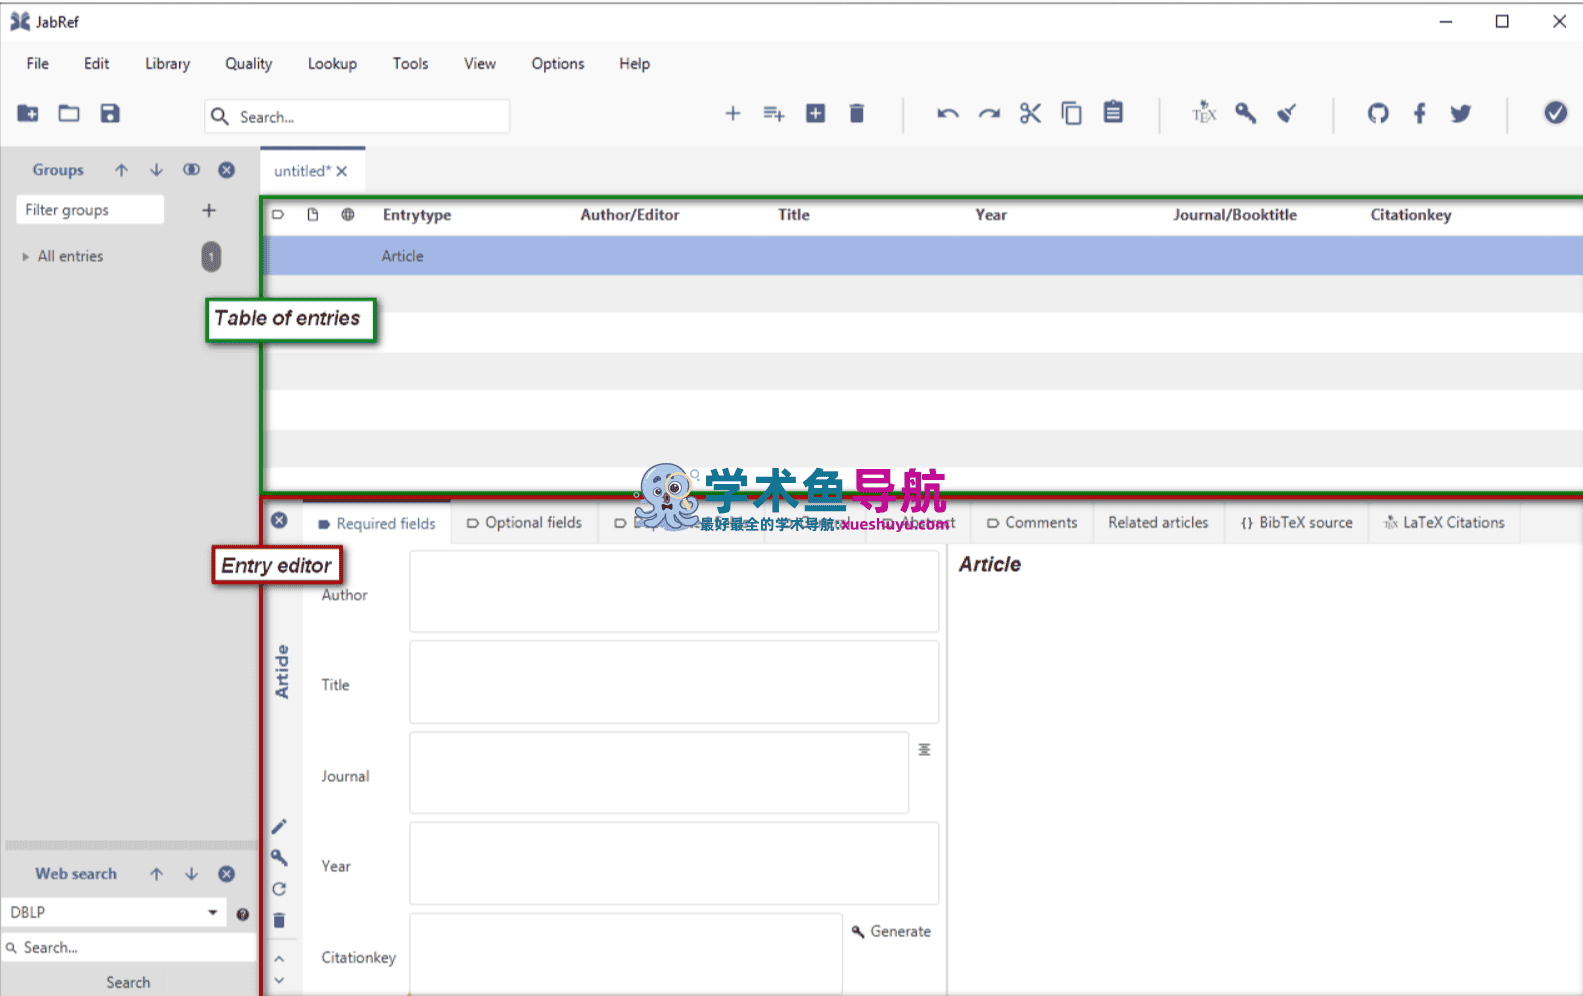This screenshot has width=1583, height=996.
Task: Open the JabRef Facebook page icon
Action: (x=1420, y=114)
